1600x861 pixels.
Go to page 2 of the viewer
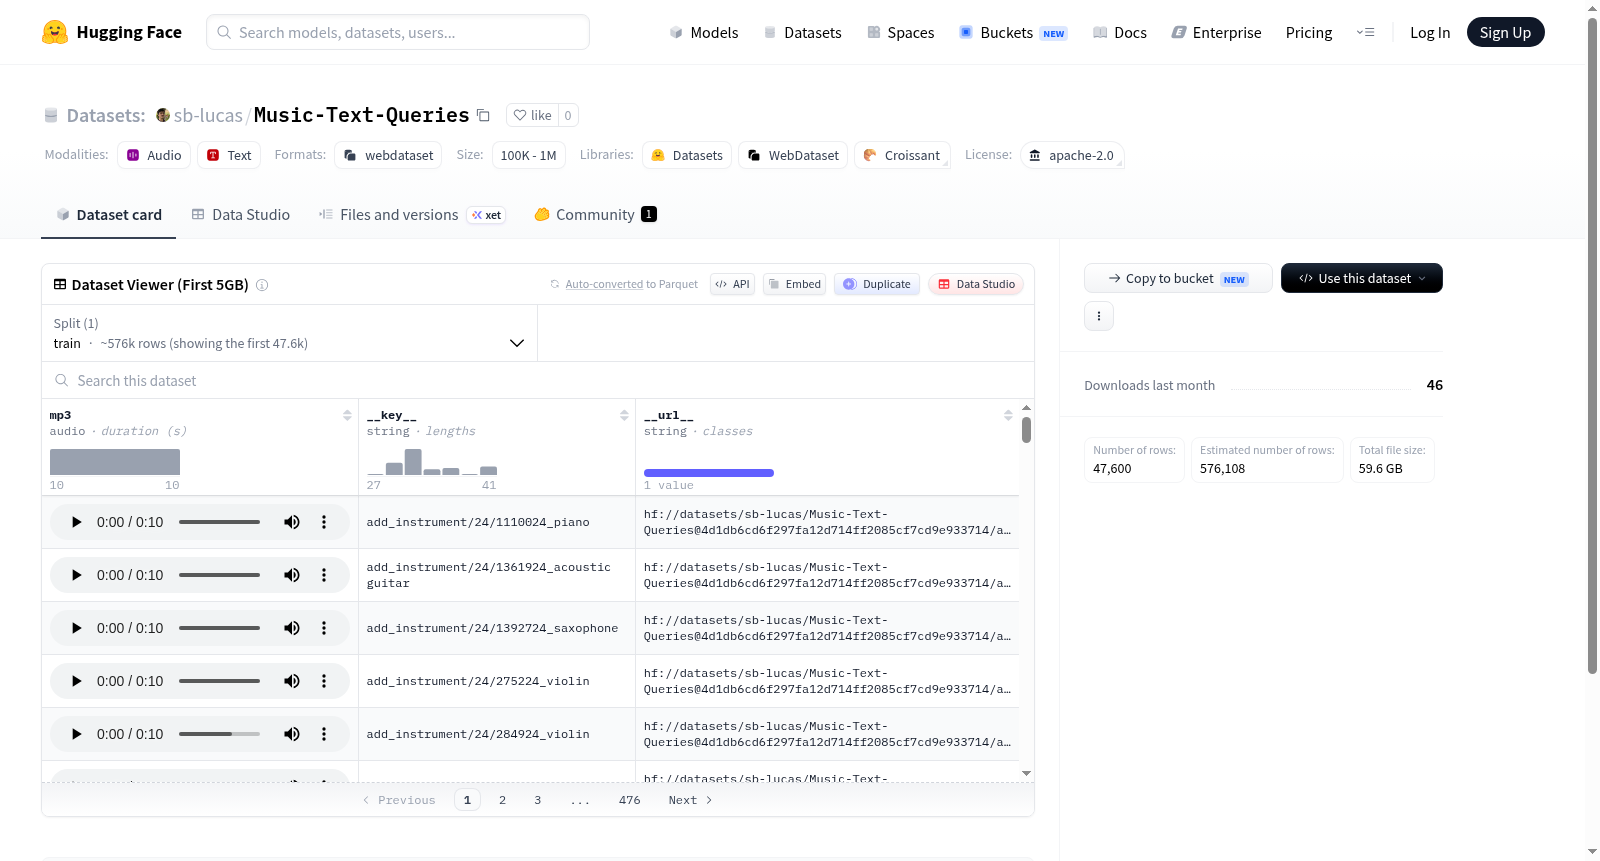[502, 800]
